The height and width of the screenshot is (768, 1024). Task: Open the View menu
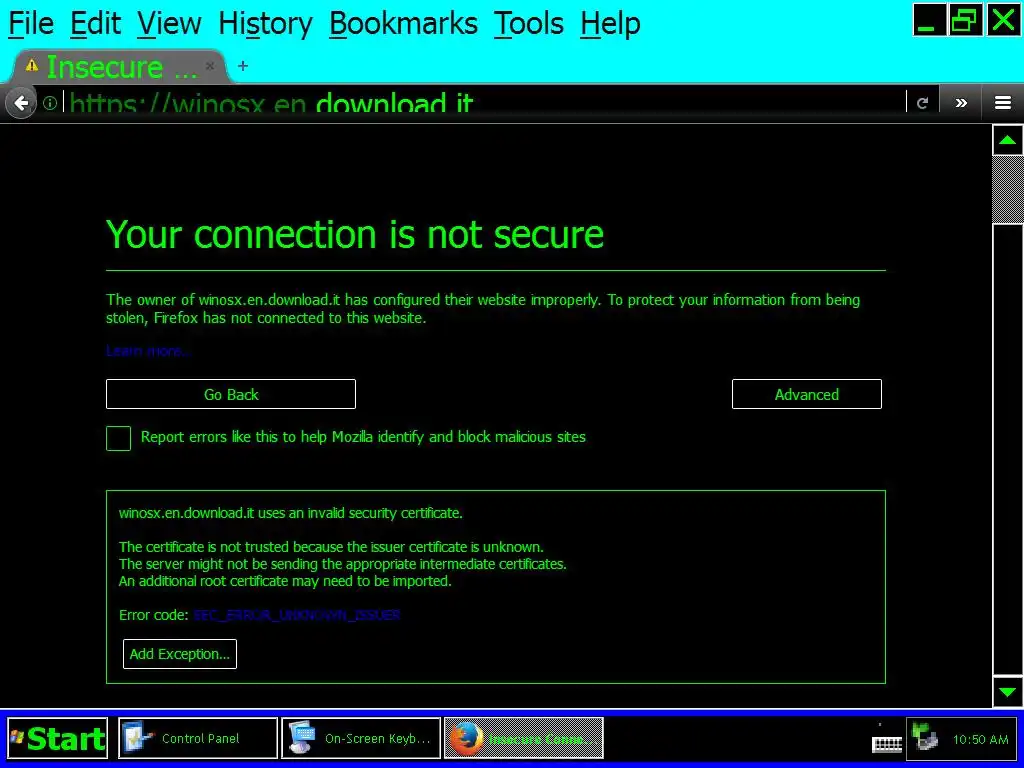[170, 24]
